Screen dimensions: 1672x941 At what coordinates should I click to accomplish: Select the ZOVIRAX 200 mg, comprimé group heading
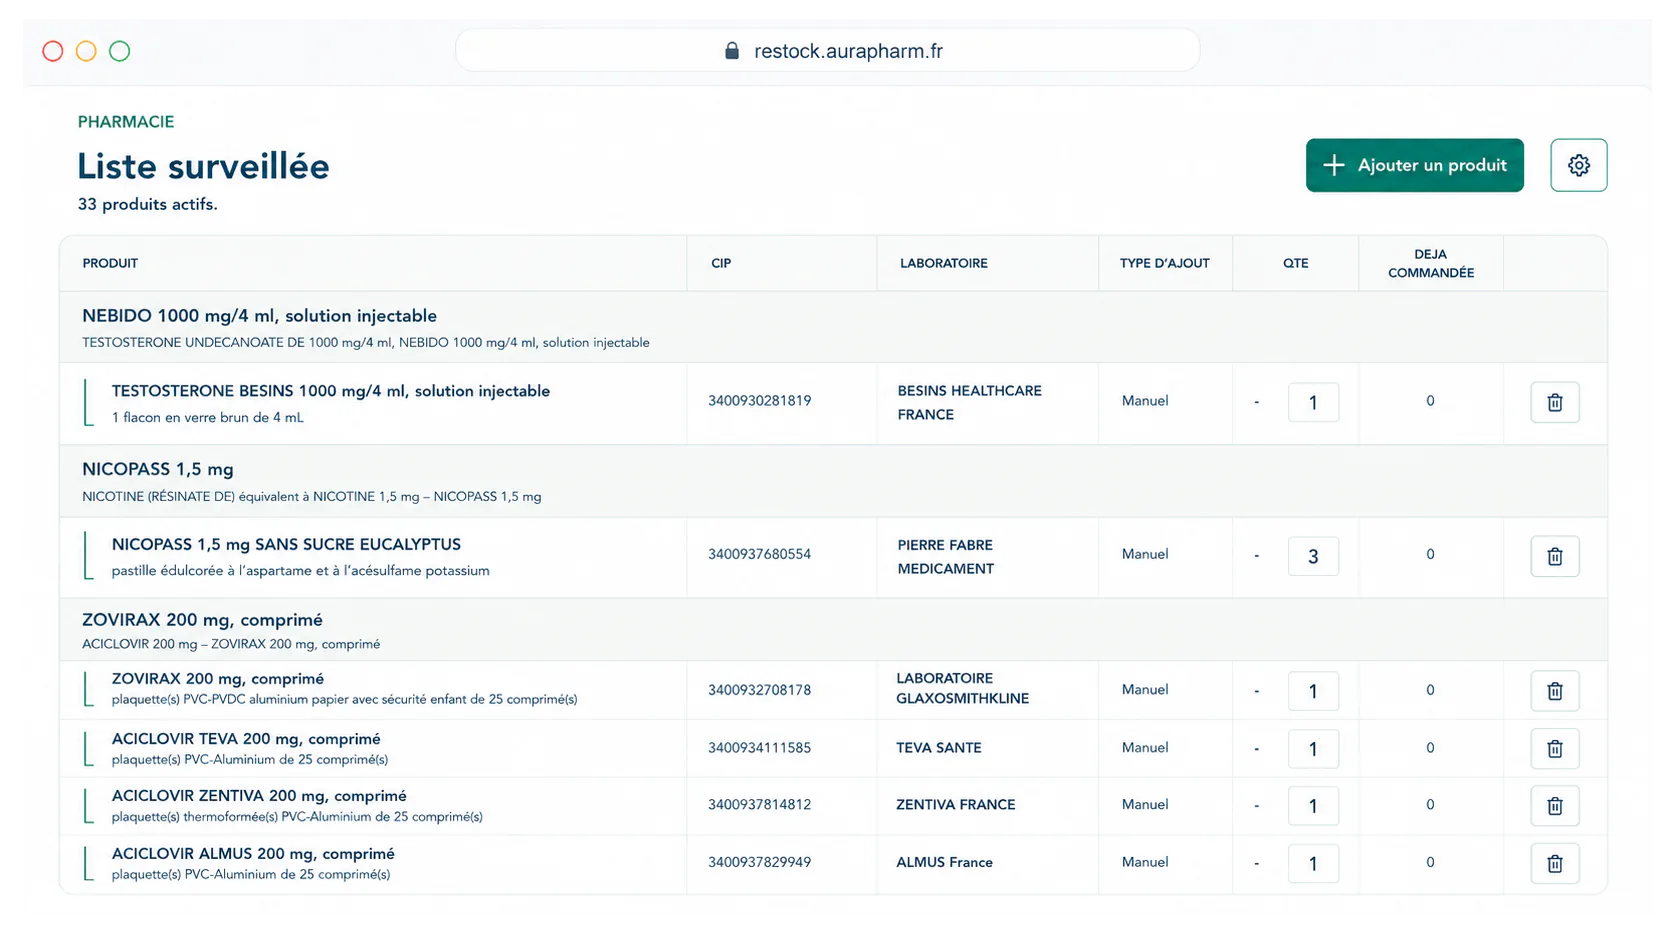tap(202, 620)
